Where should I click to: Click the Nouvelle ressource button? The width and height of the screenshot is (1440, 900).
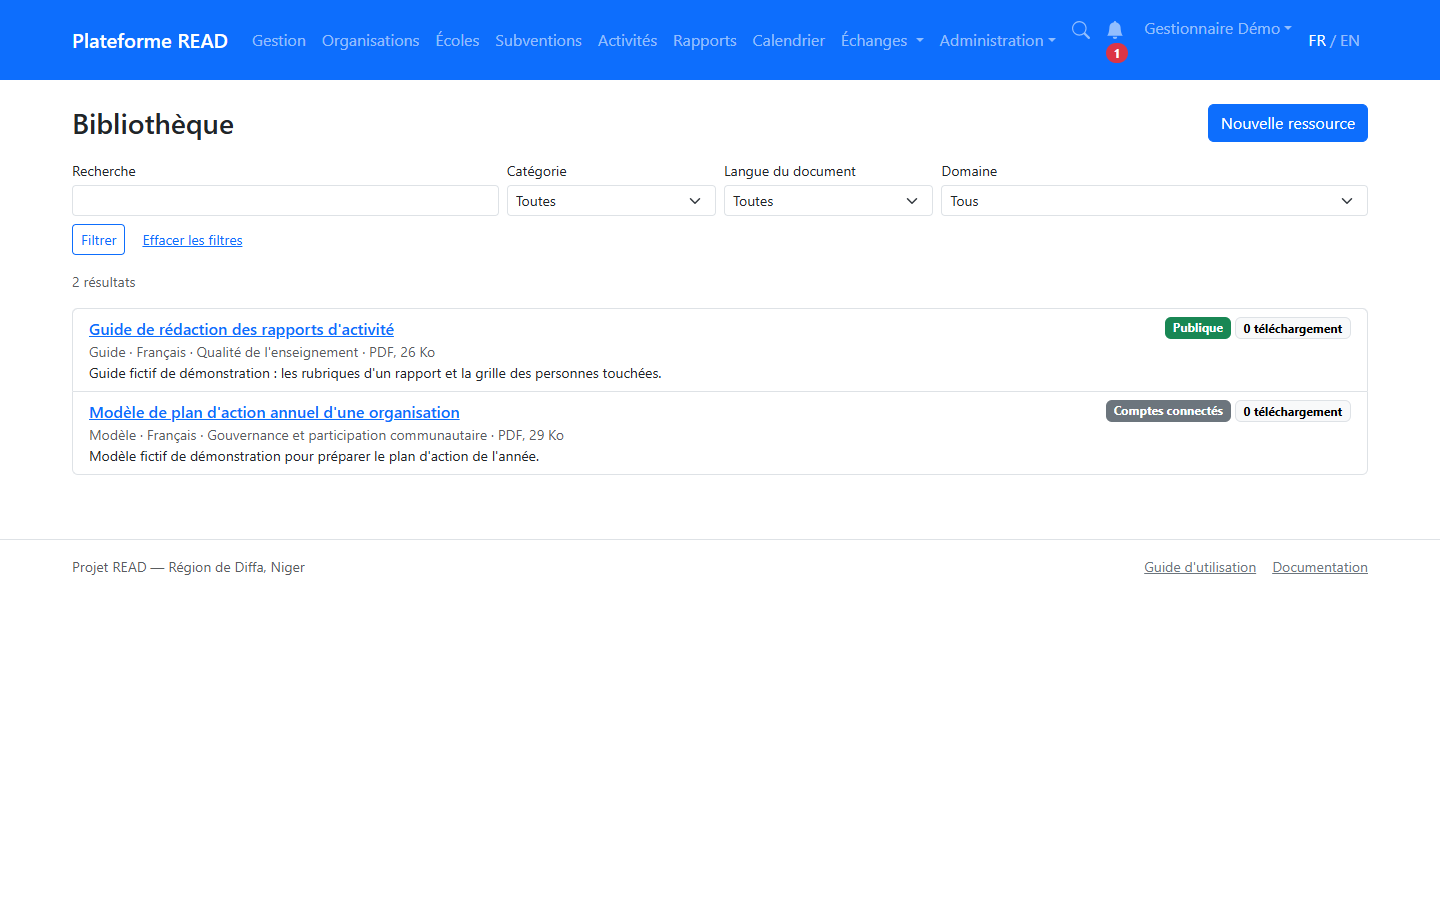pos(1288,123)
